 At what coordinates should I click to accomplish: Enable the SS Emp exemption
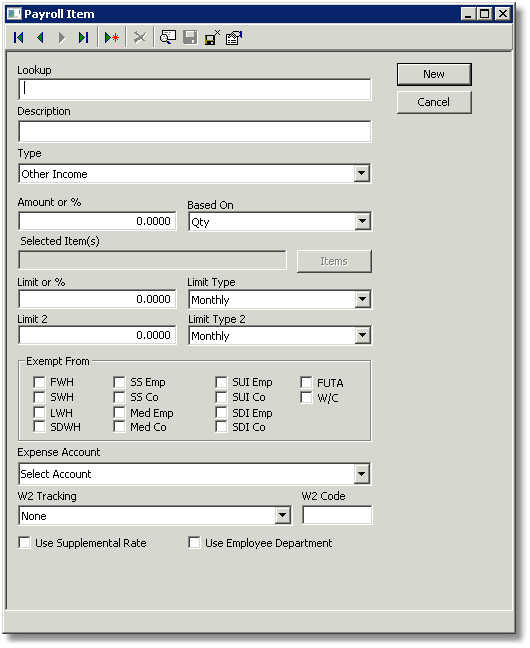(119, 382)
